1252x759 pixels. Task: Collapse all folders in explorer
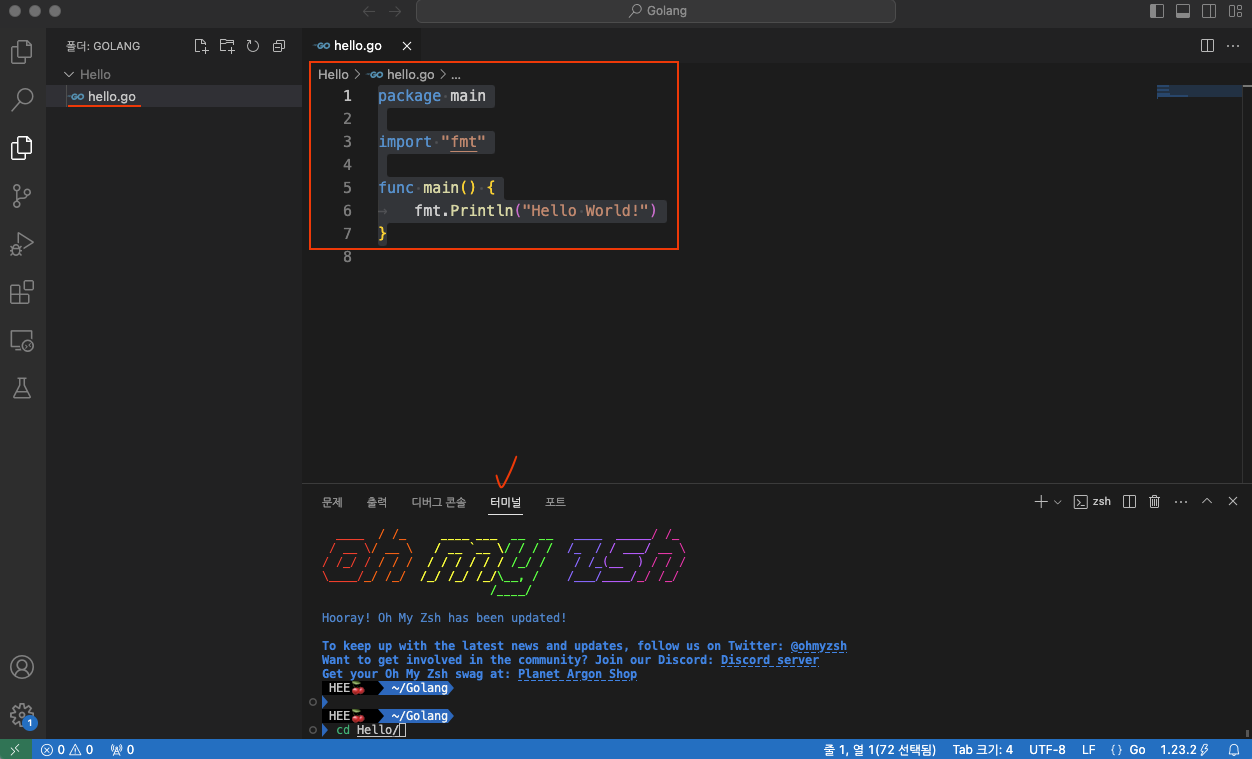pyautogui.click(x=279, y=46)
